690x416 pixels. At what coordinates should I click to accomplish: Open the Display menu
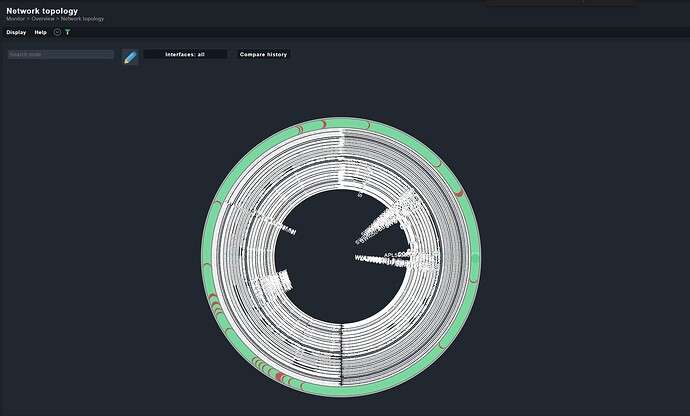pyautogui.click(x=16, y=32)
